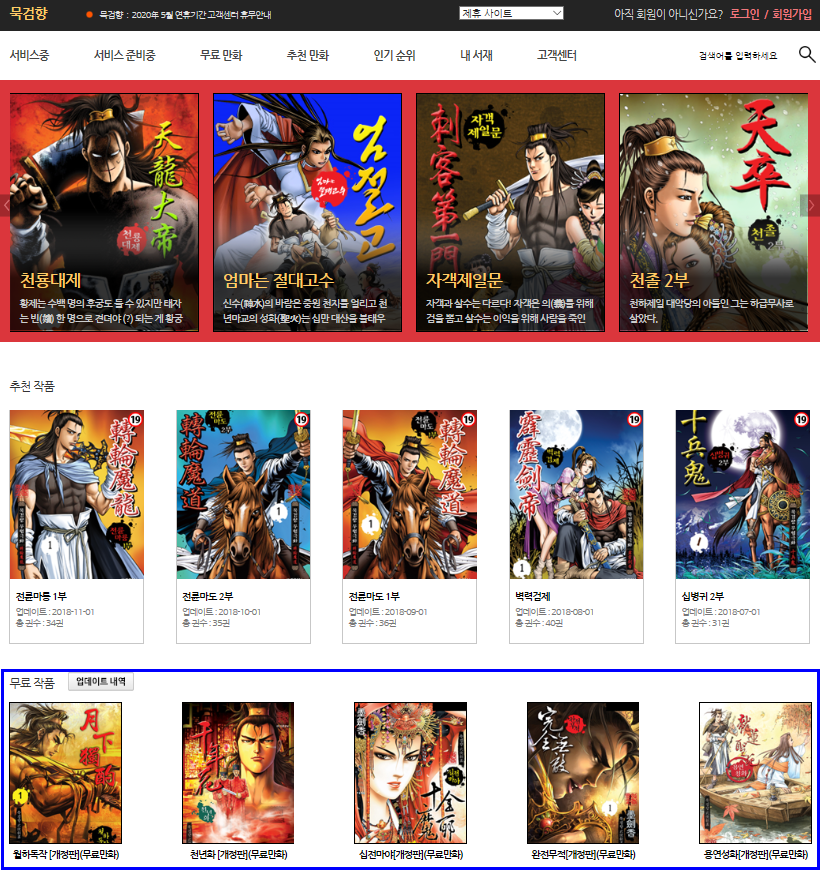This screenshot has width=820, height=873.
Task: Open the 서비스중 menu
Action: tap(30, 55)
